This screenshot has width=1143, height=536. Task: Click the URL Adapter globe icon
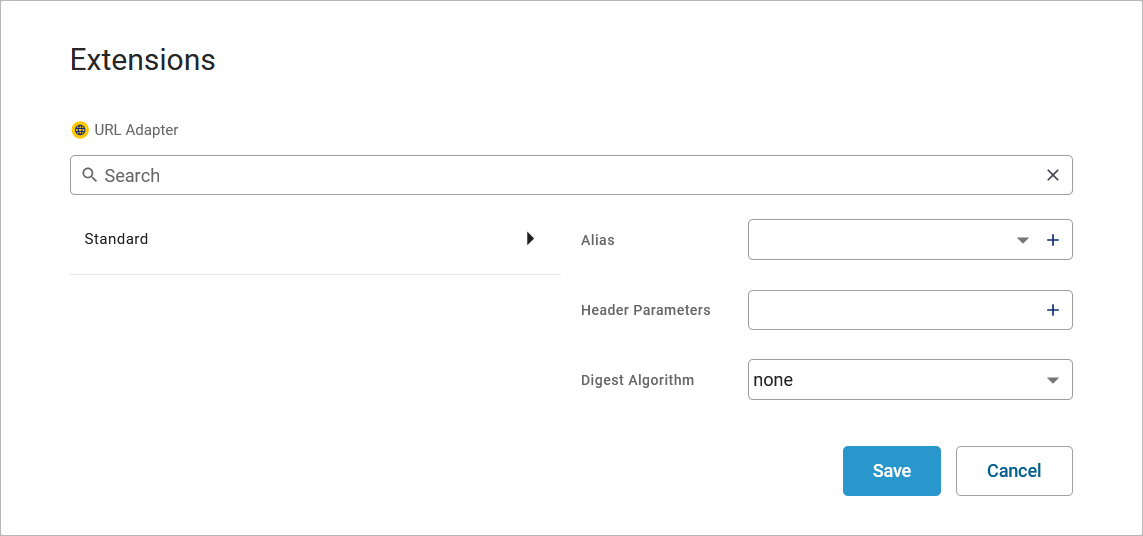[x=80, y=130]
